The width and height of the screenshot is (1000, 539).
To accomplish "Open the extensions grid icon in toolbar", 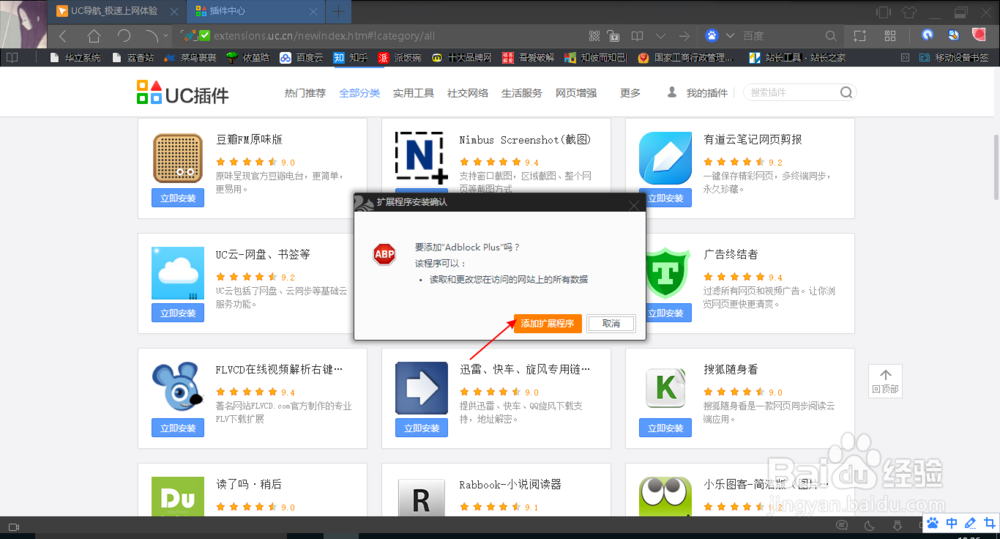I will (x=890, y=36).
